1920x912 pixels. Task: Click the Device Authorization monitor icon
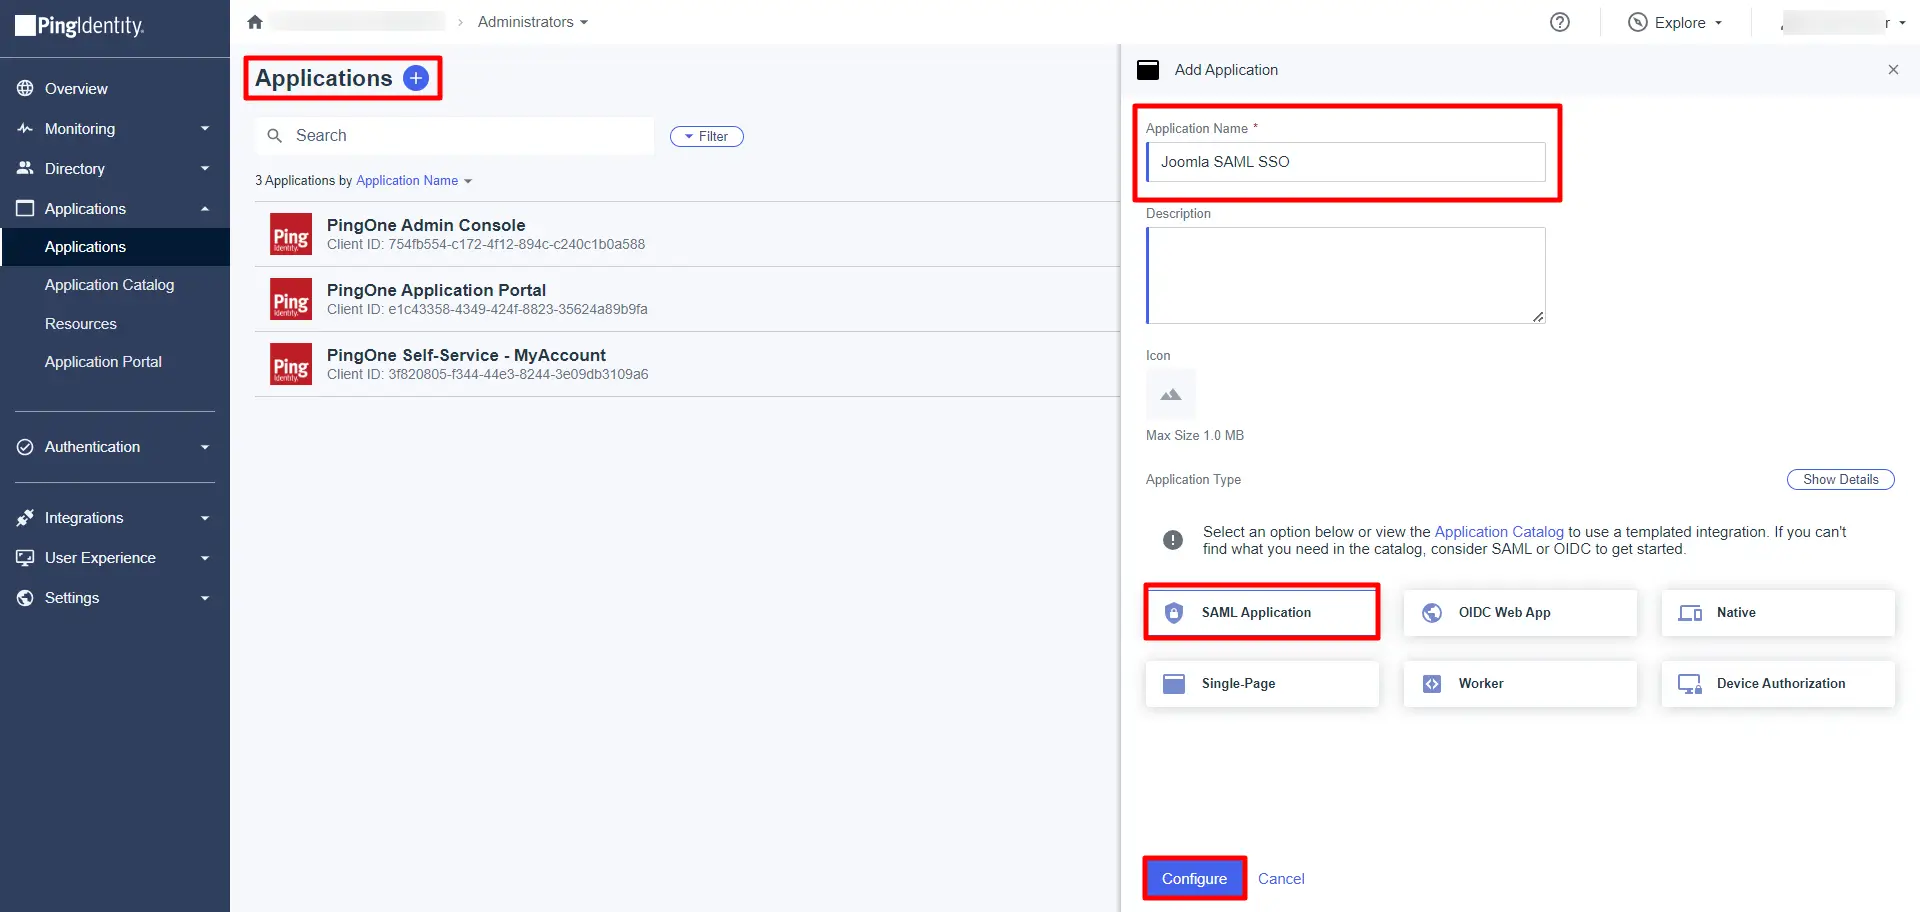(x=1690, y=684)
